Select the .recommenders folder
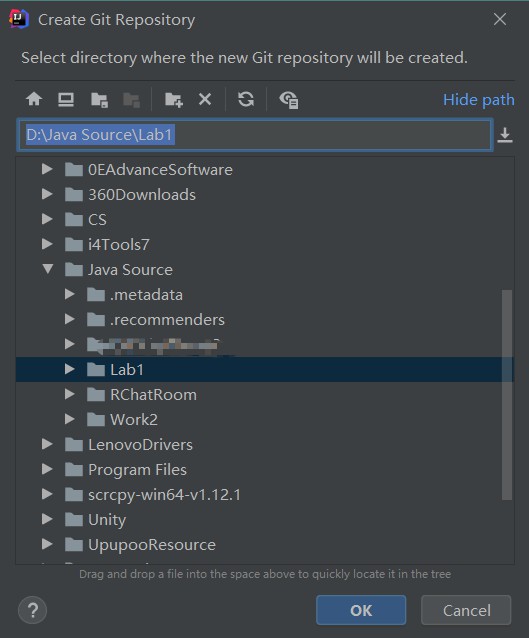This screenshot has height=638, width=529. pos(156,320)
